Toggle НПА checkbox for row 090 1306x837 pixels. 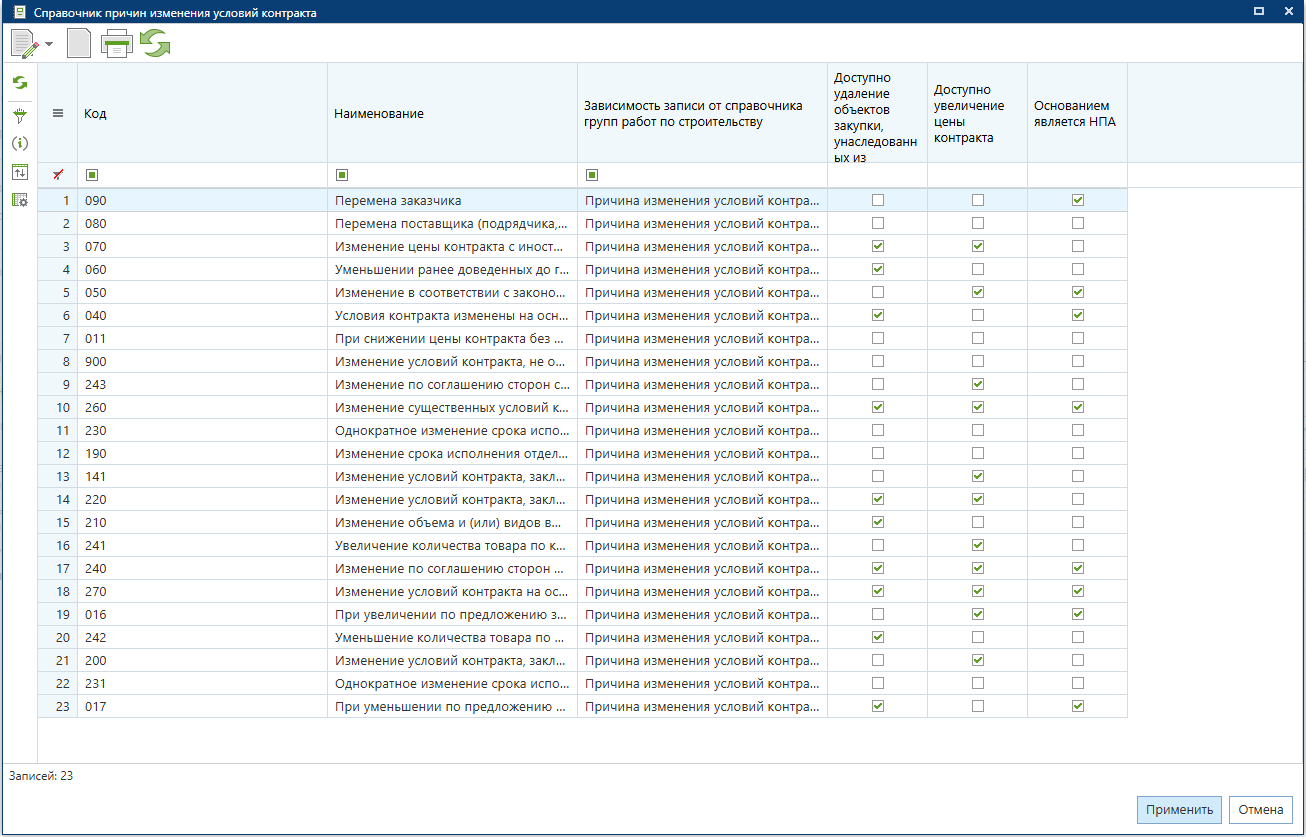(1078, 200)
